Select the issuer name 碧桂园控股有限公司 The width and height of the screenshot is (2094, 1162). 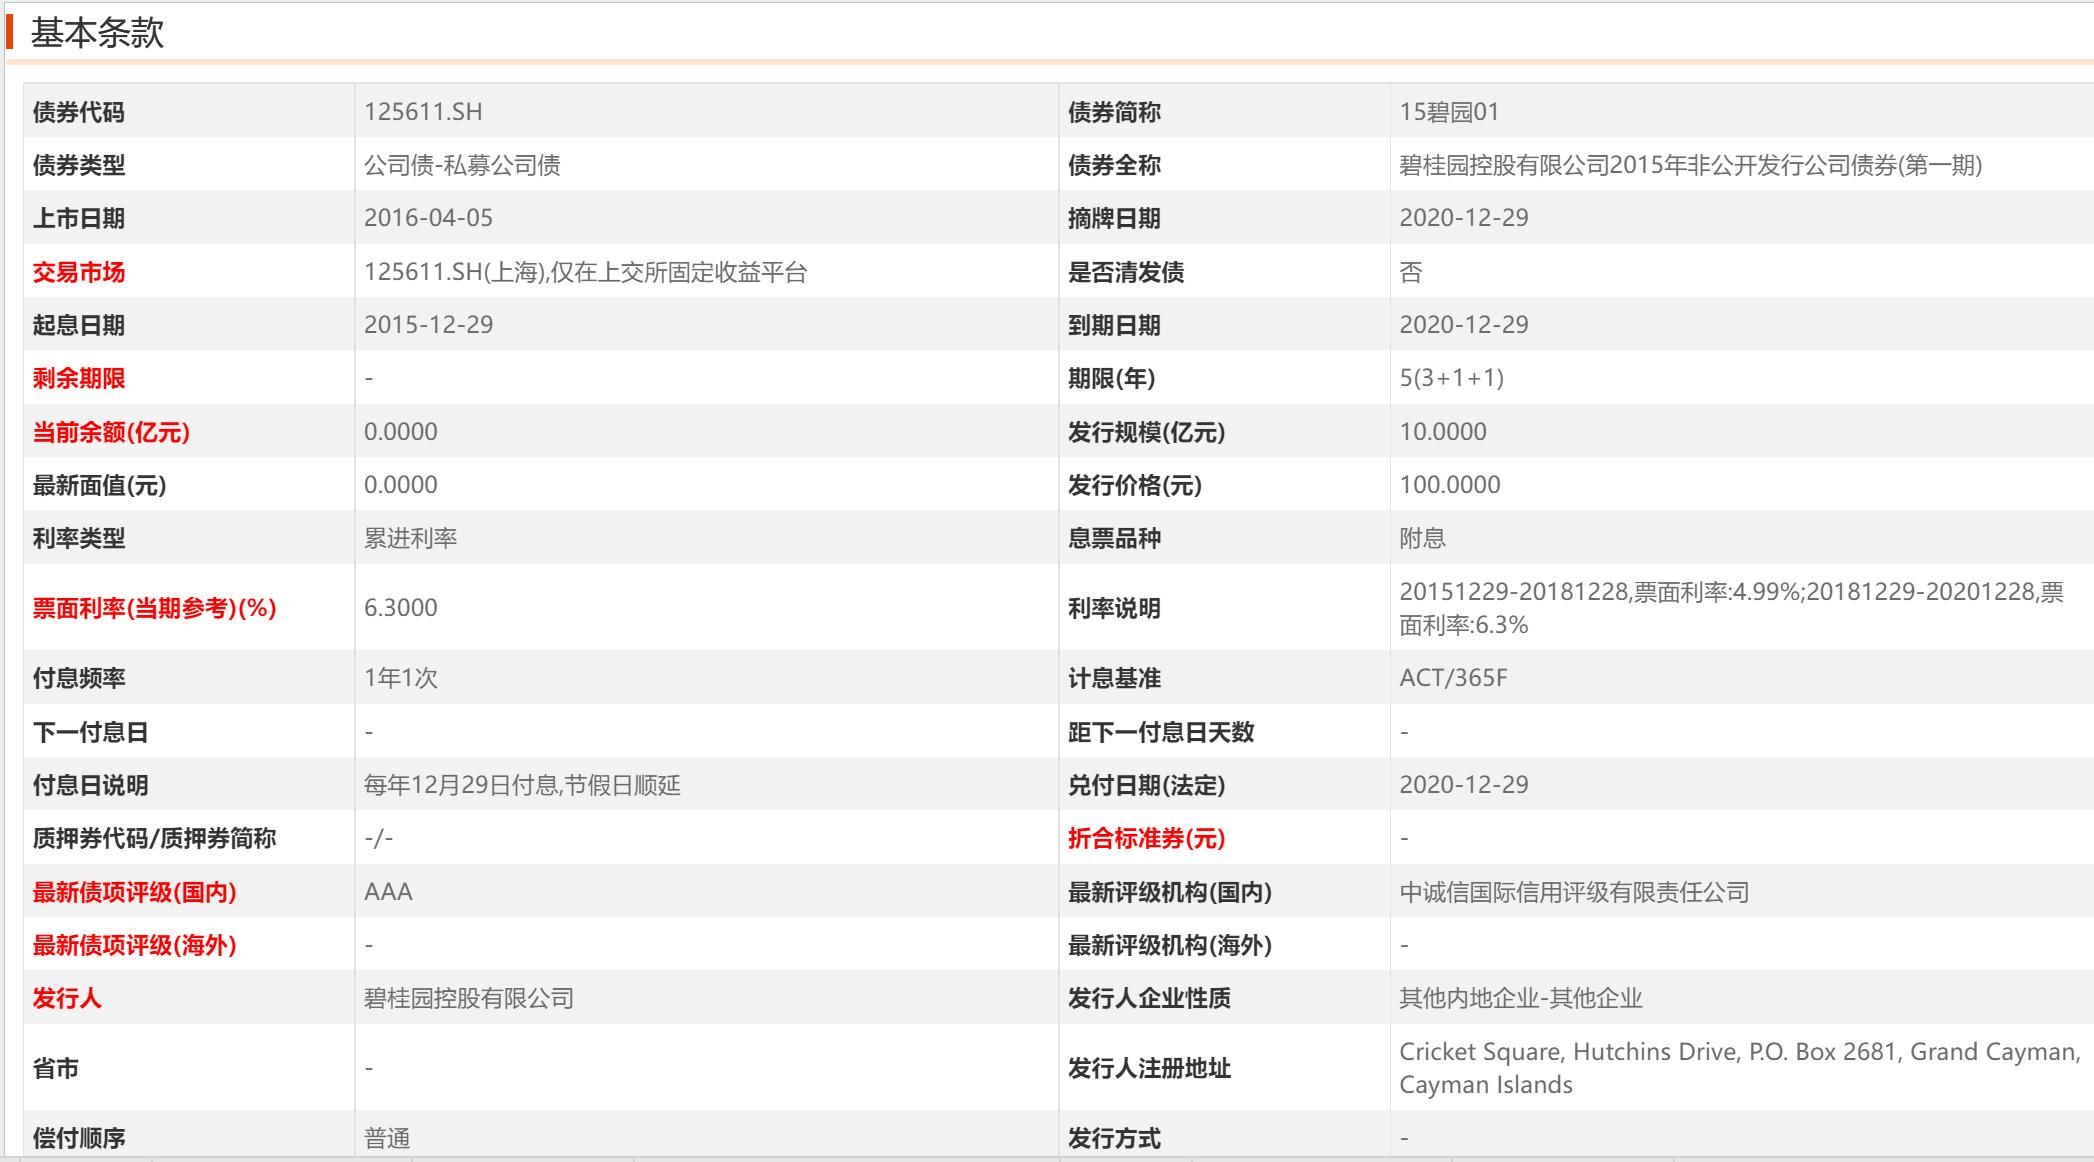coord(469,998)
